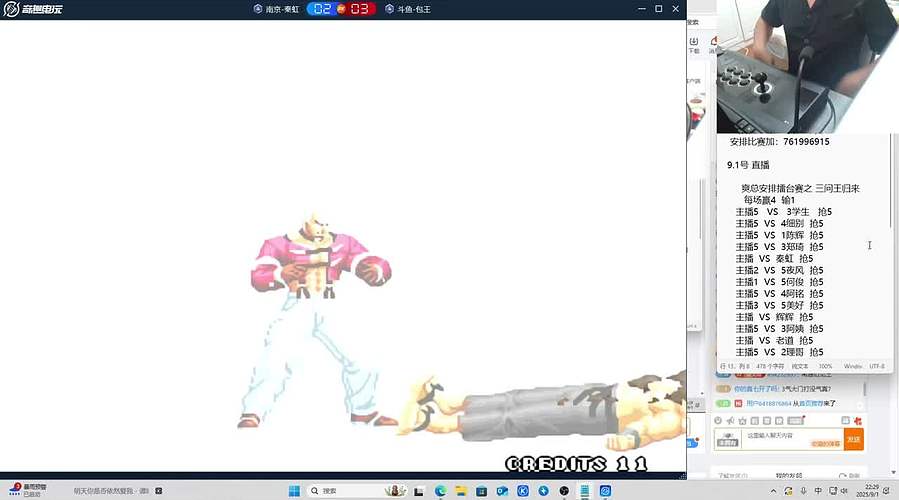
Task: Click UTF-8 encoding in Notepad status bar
Action: click(x=877, y=366)
